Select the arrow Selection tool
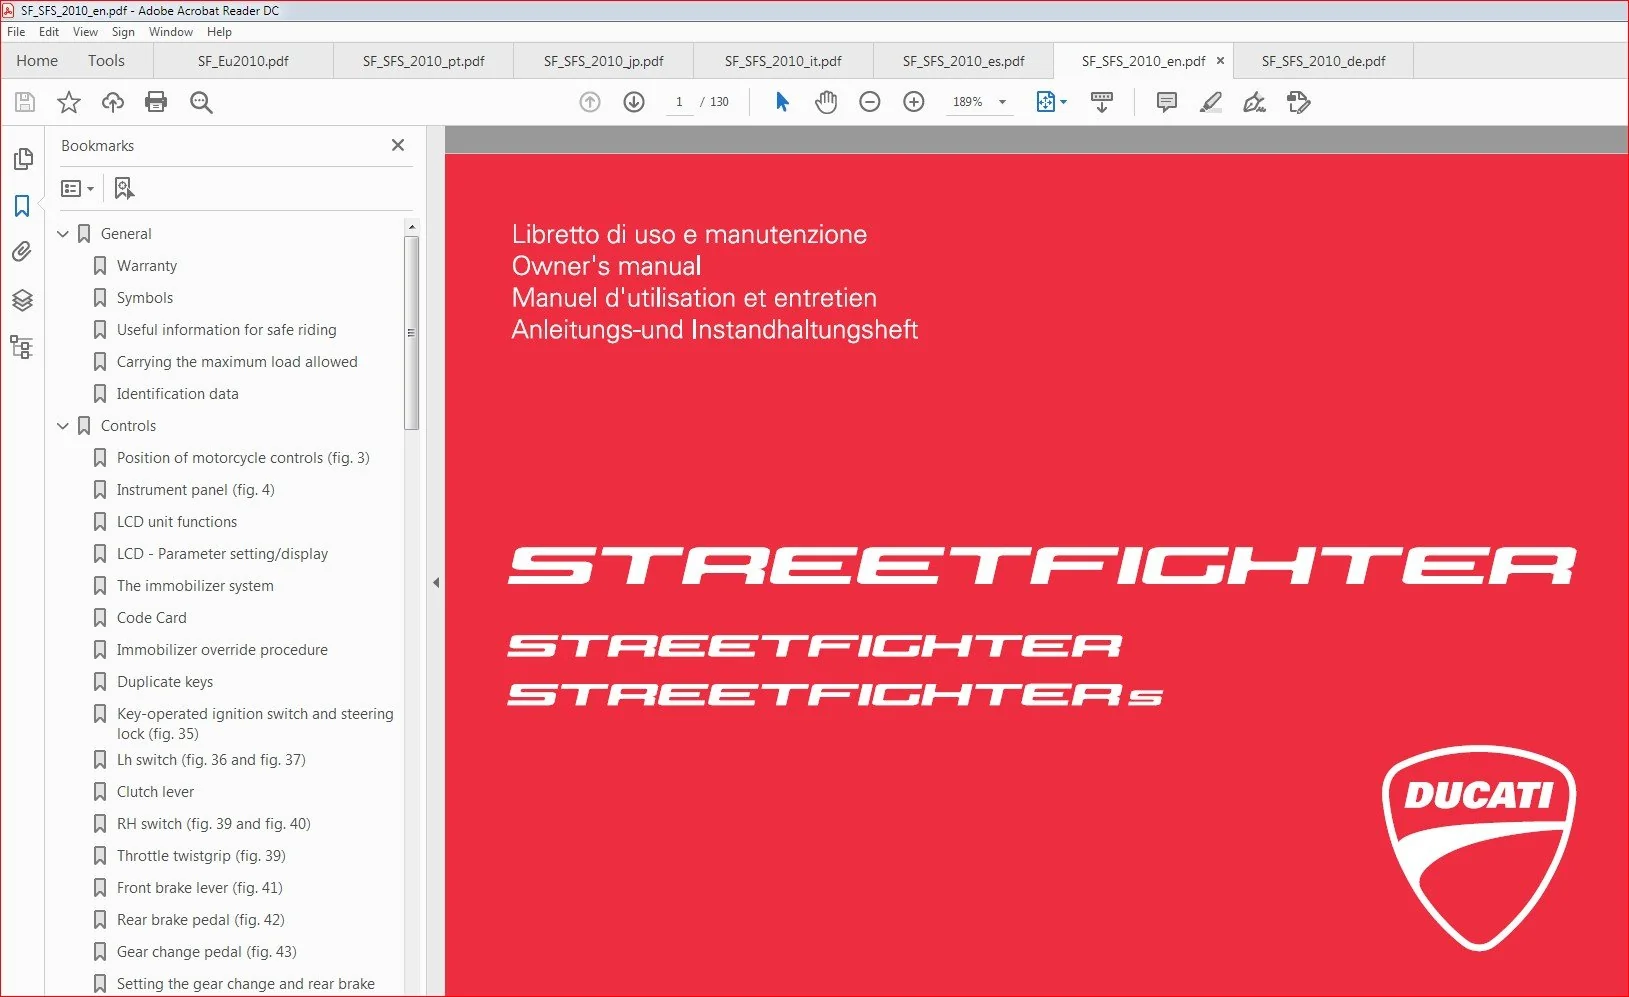The height and width of the screenshot is (997, 1629). 782,102
